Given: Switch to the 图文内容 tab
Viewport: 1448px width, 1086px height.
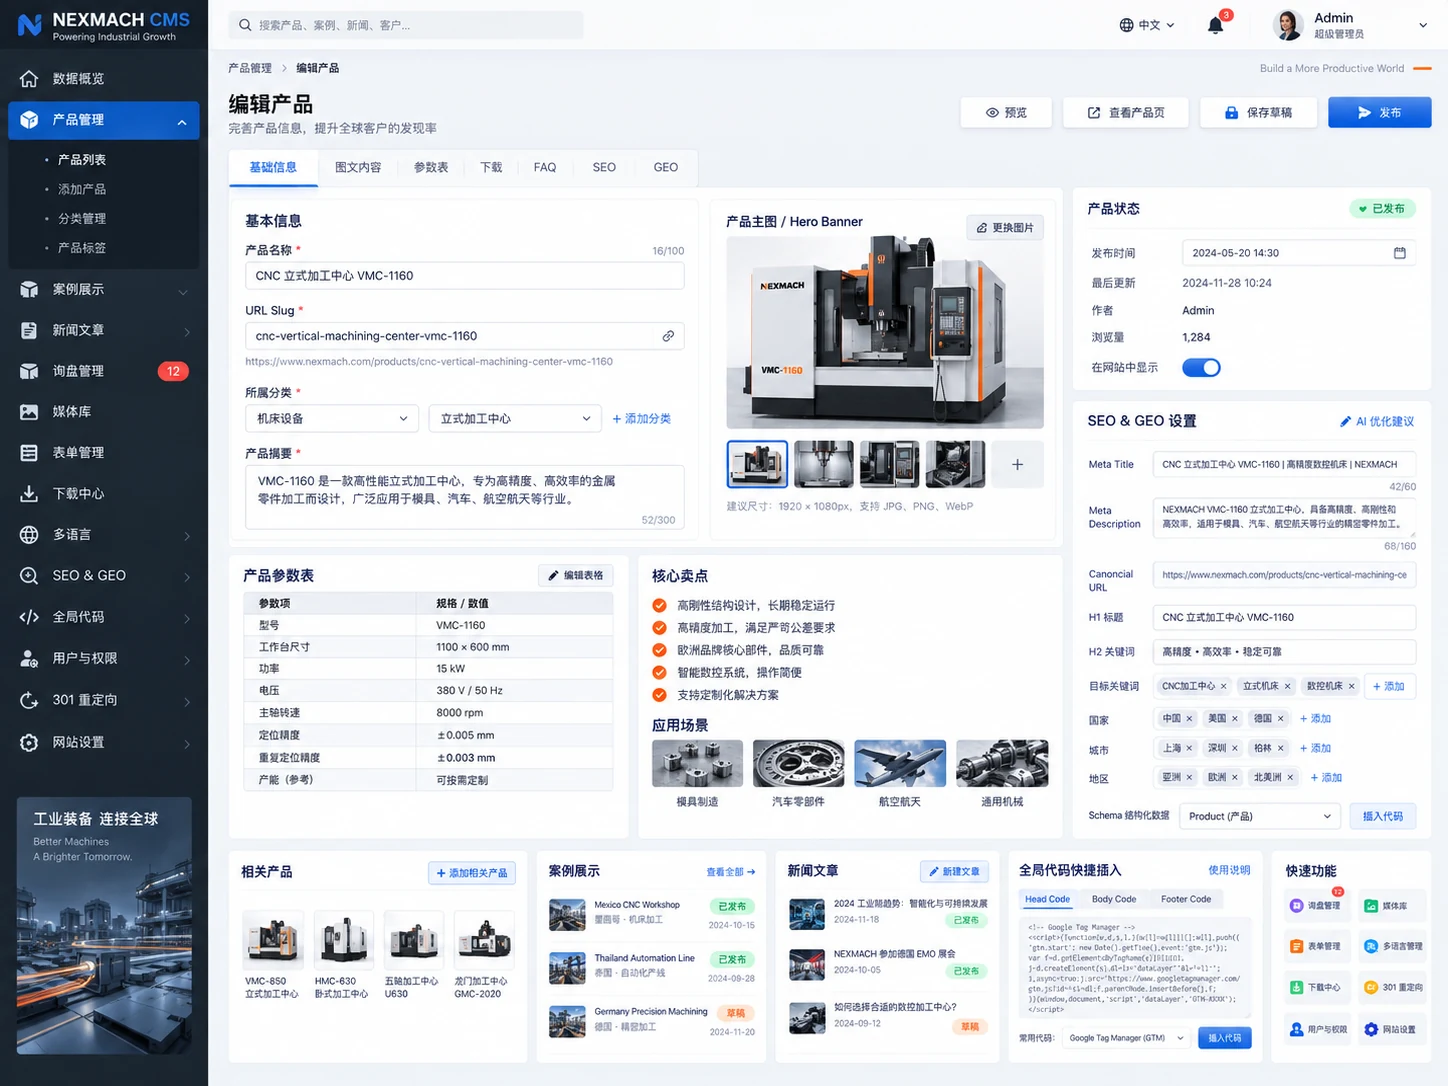Looking at the screenshot, I should 358,167.
